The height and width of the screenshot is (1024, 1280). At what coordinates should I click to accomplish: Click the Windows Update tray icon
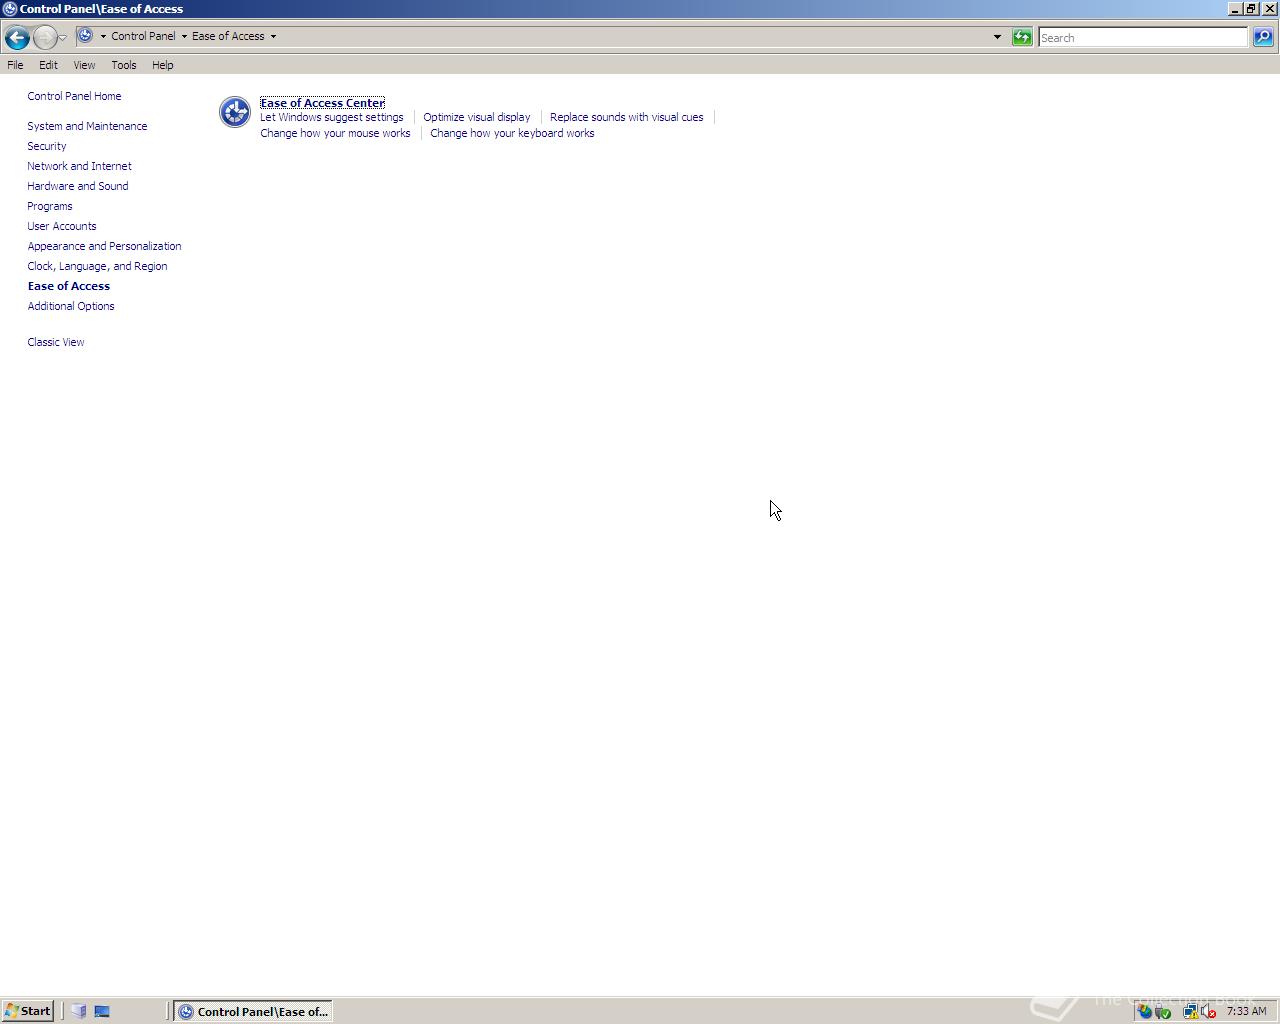[x=1145, y=1011]
